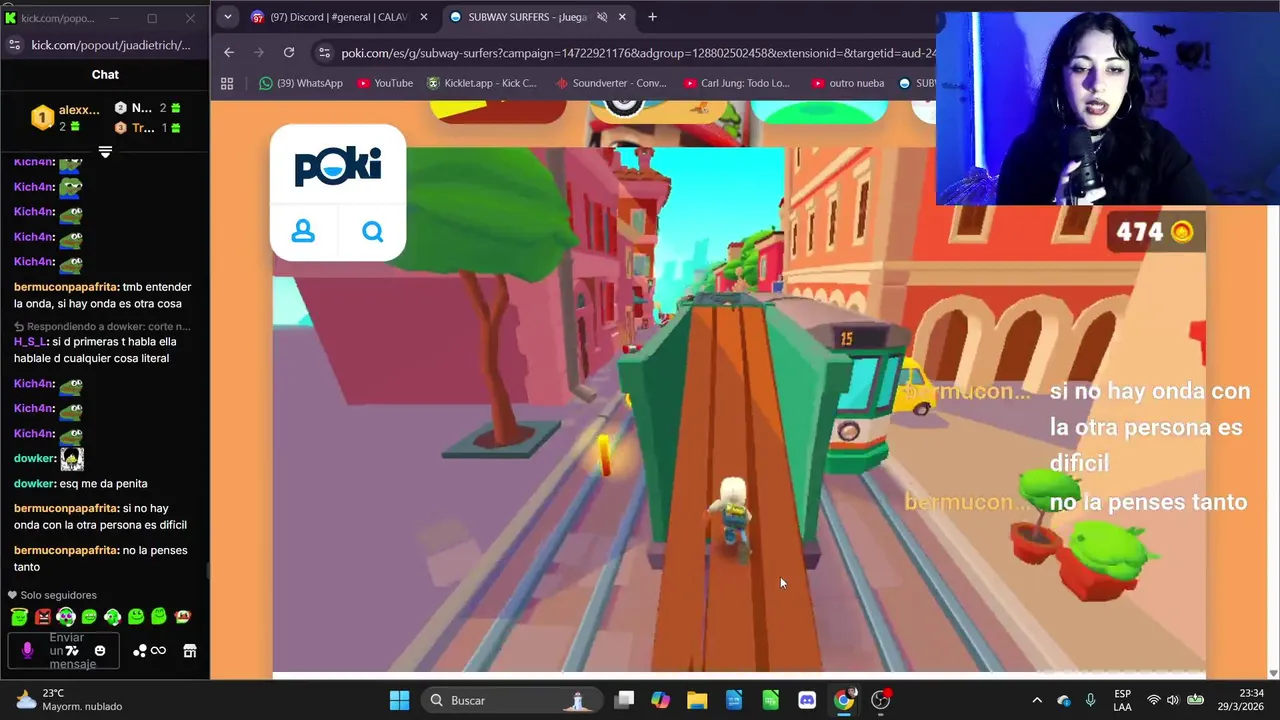Click the coin counter showing 474
Screen dimensions: 1280x720
click(x=1154, y=232)
